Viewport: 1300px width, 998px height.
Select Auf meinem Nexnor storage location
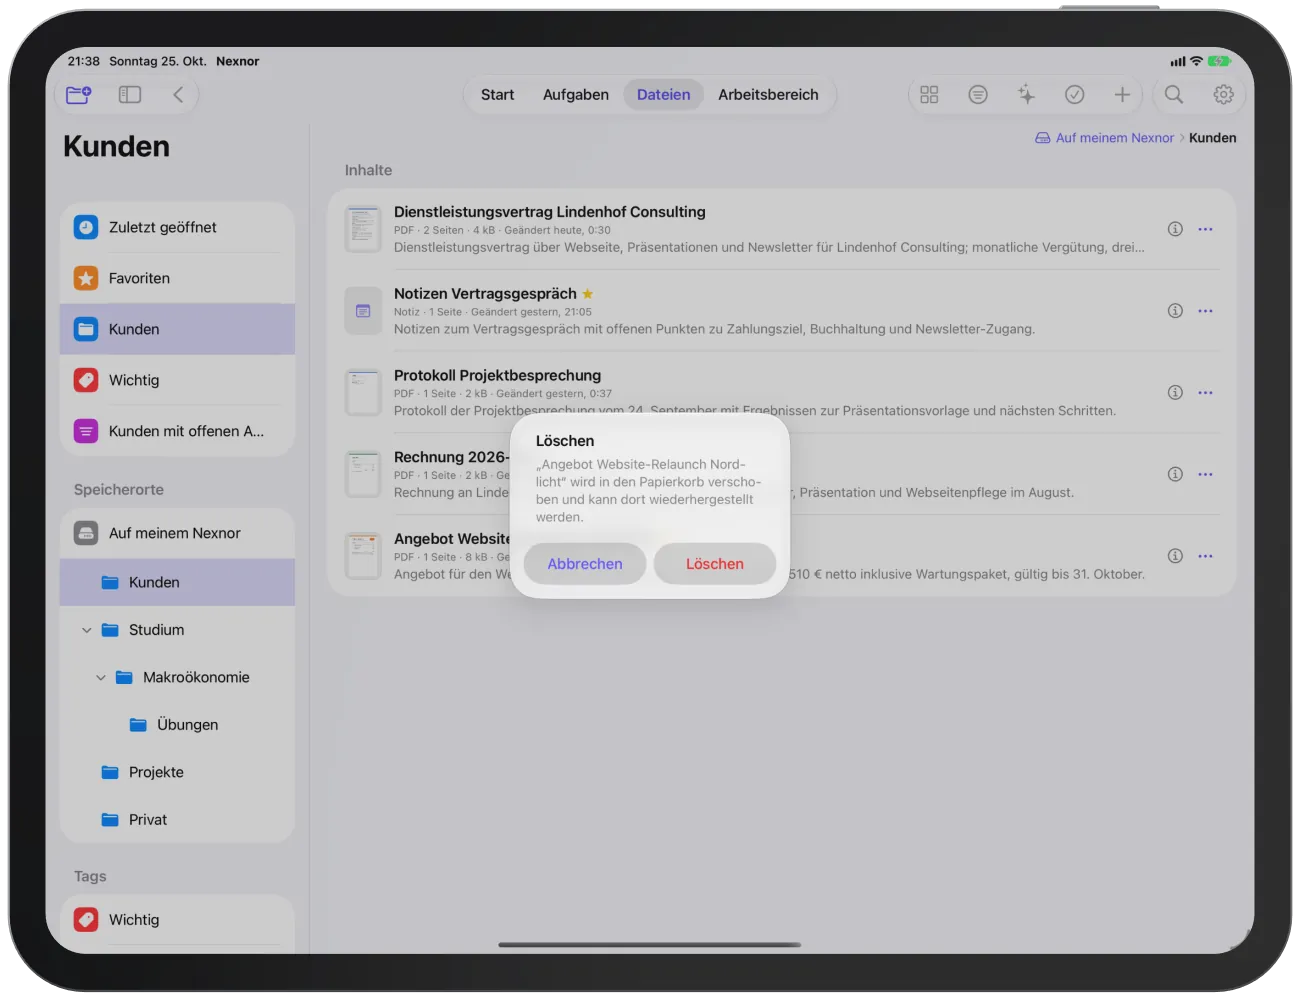[x=177, y=533]
